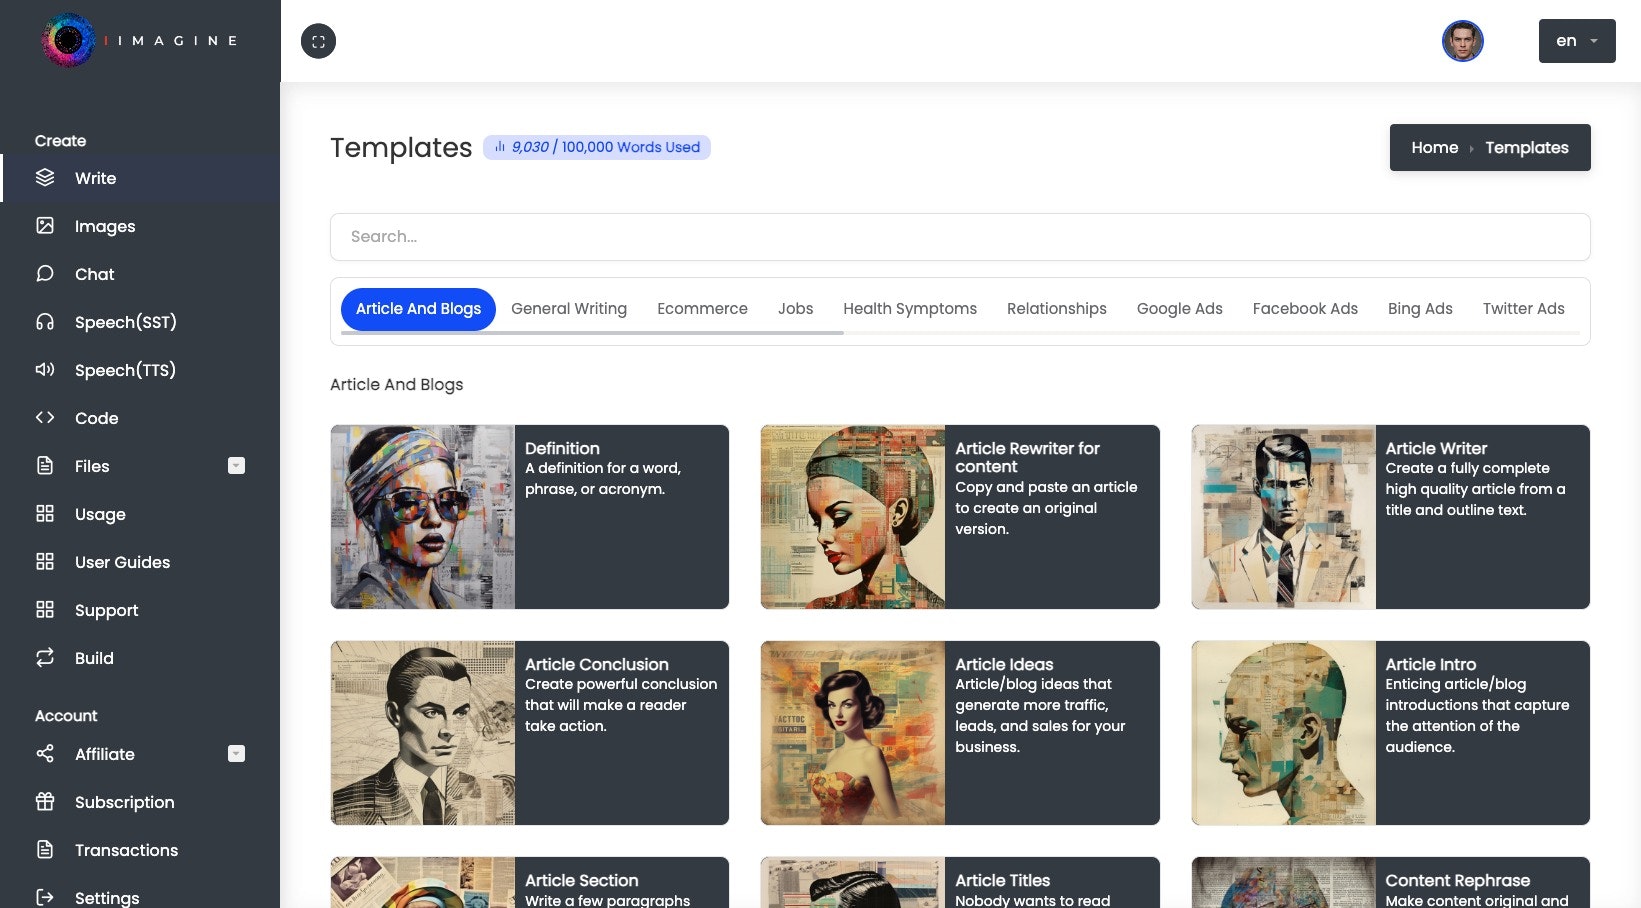Click the Write layers icon in the sidebar
The width and height of the screenshot is (1641, 908).
coord(45,178)
